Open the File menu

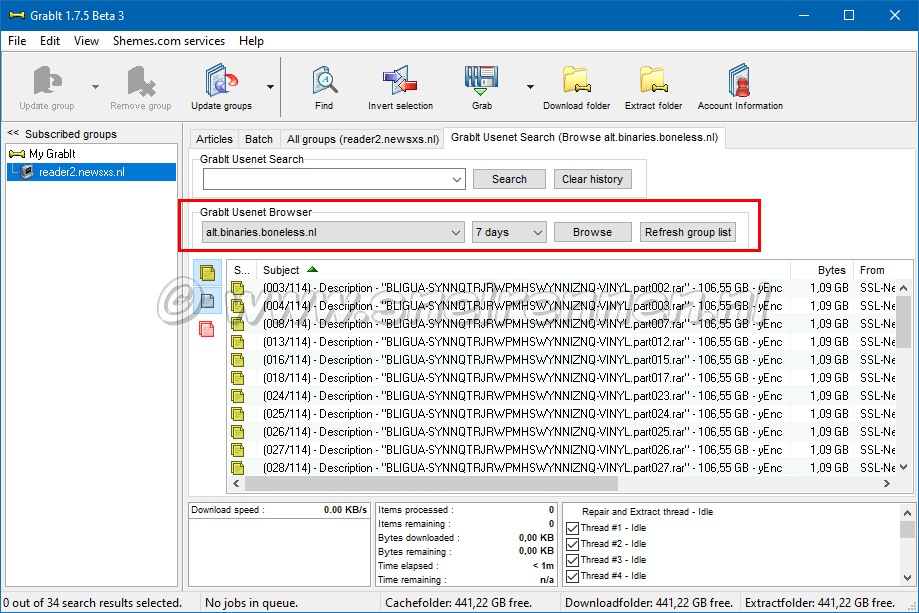[17, 41]
